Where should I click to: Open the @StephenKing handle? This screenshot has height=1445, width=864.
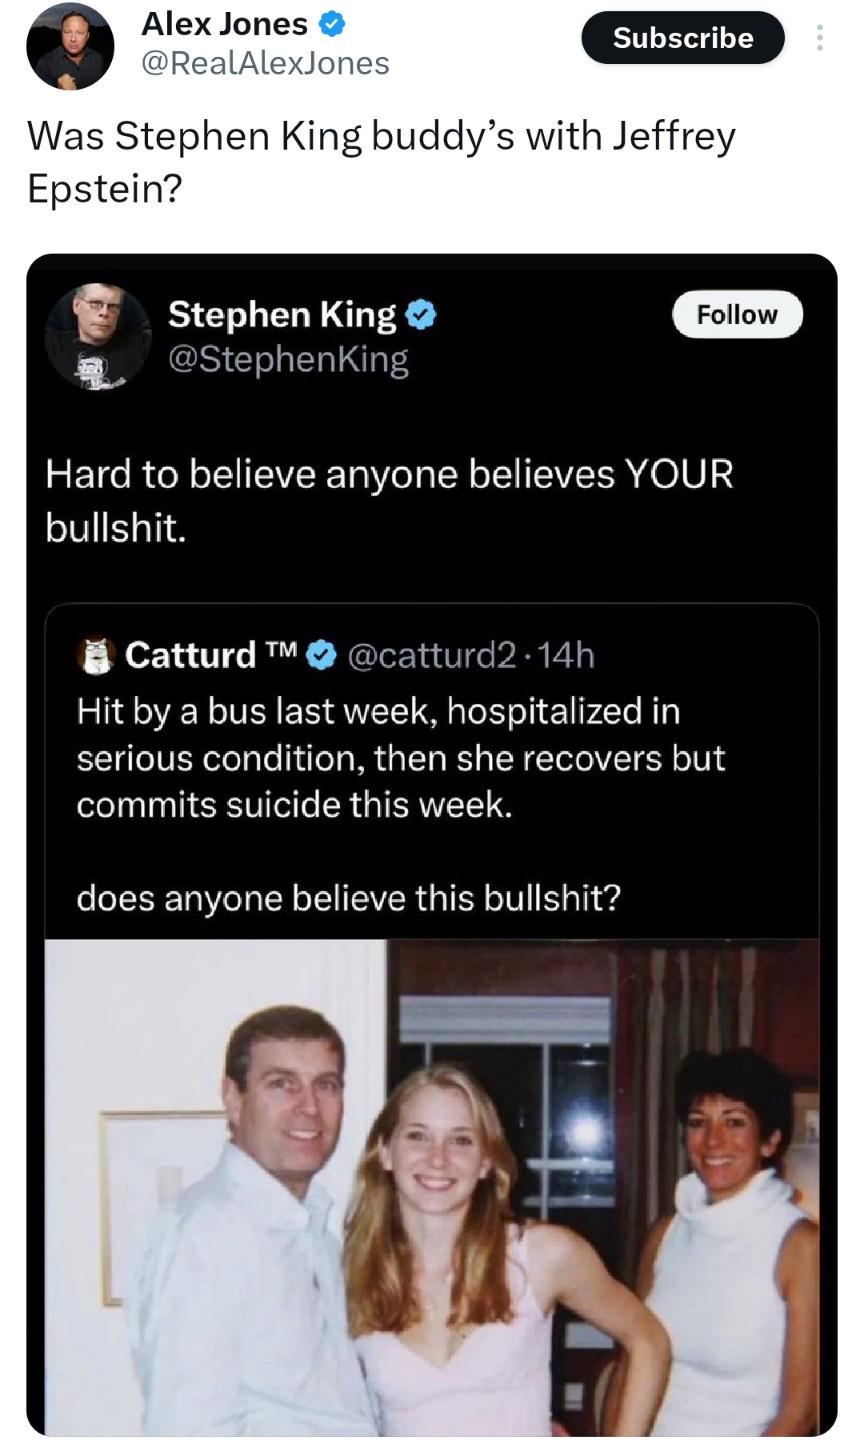[x=288, y=359]
